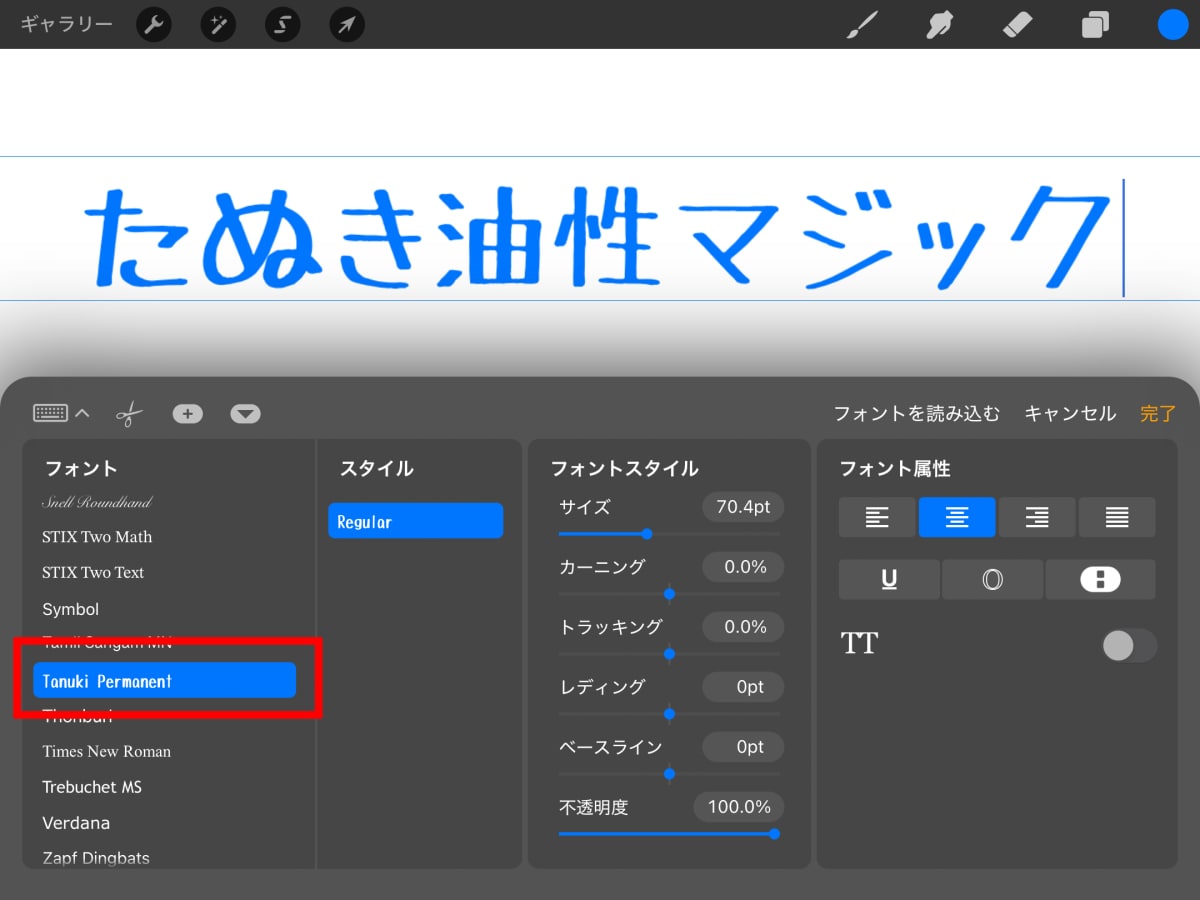Screen dimensions: 1200x900
Task: Return to the ギャラリー gallery
Action: [66, 25]
